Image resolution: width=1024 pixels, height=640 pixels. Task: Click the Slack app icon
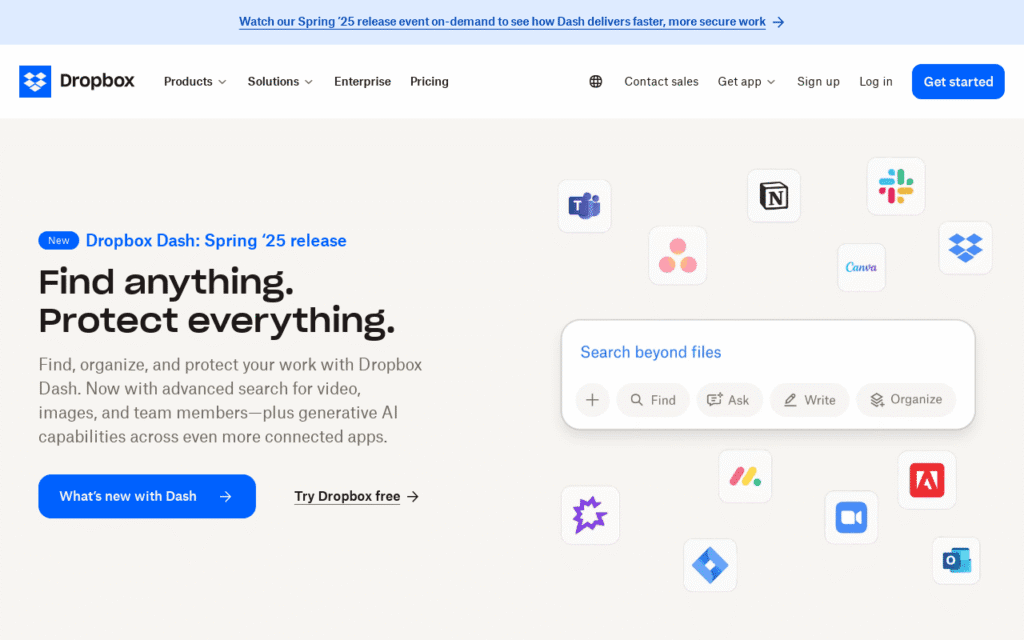click(x=896, y=186)
